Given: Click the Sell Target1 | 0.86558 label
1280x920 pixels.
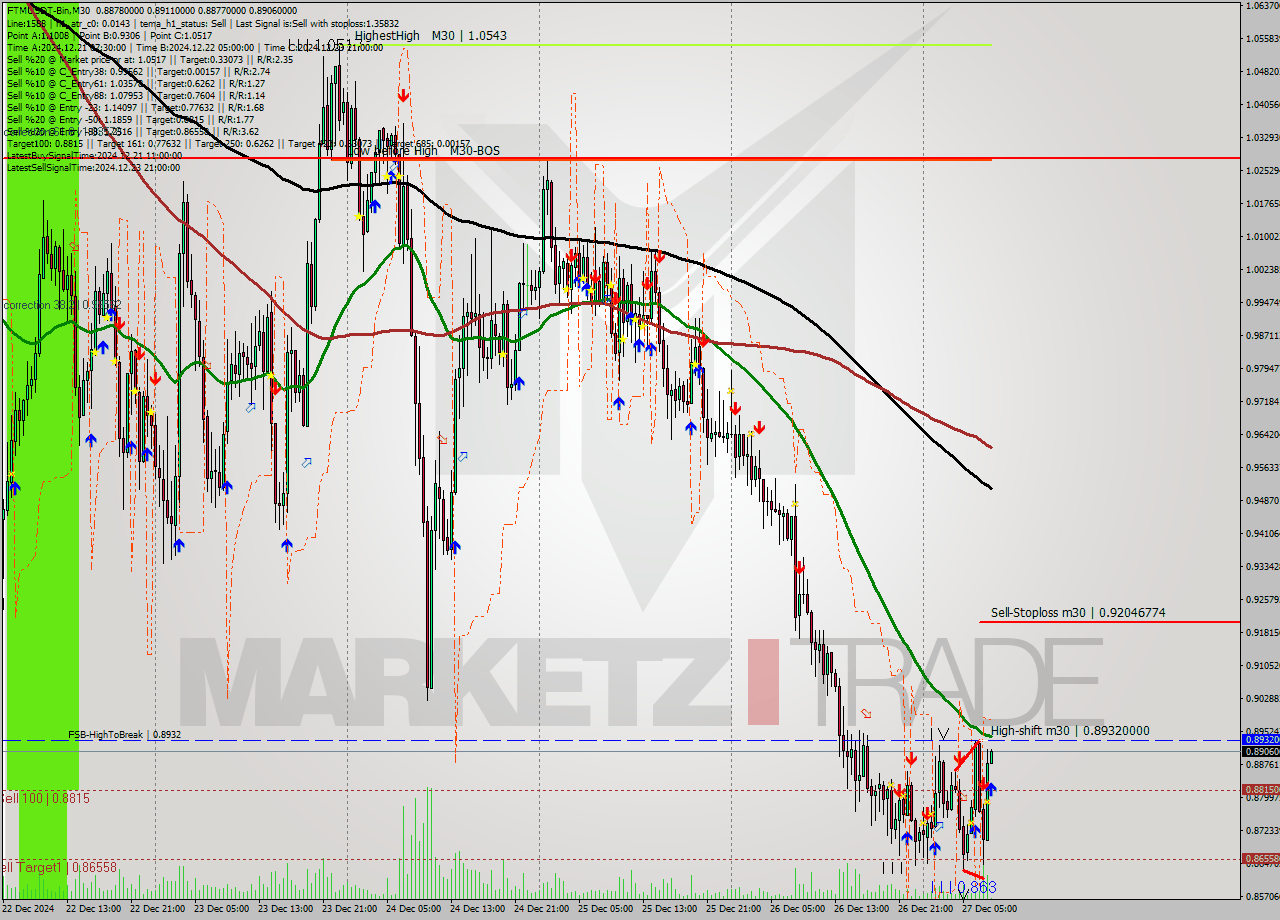Looking at the screenshot, I should (58, 867).
